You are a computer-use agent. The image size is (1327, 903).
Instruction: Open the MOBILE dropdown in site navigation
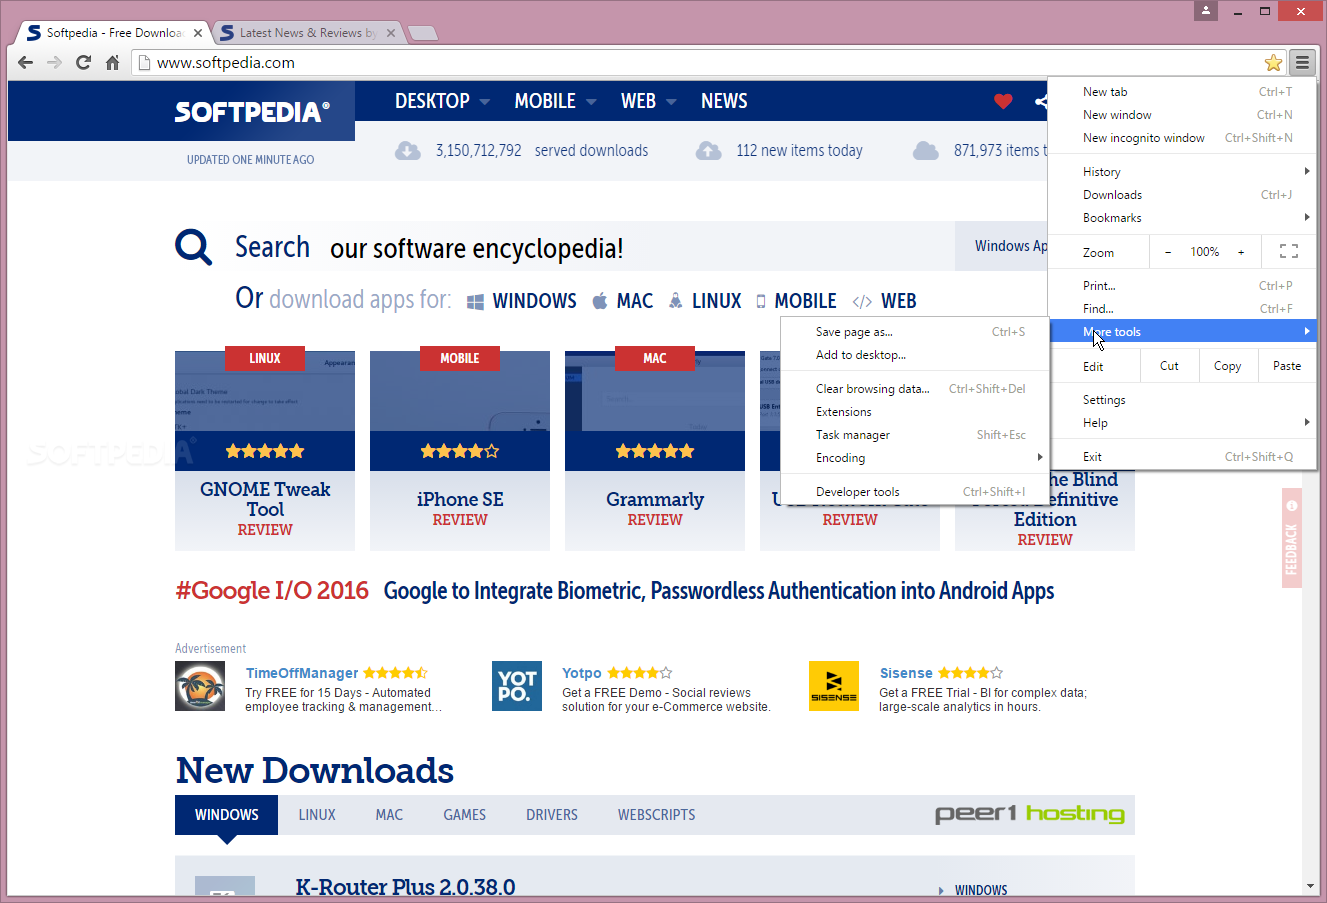[x=555, y=101]
